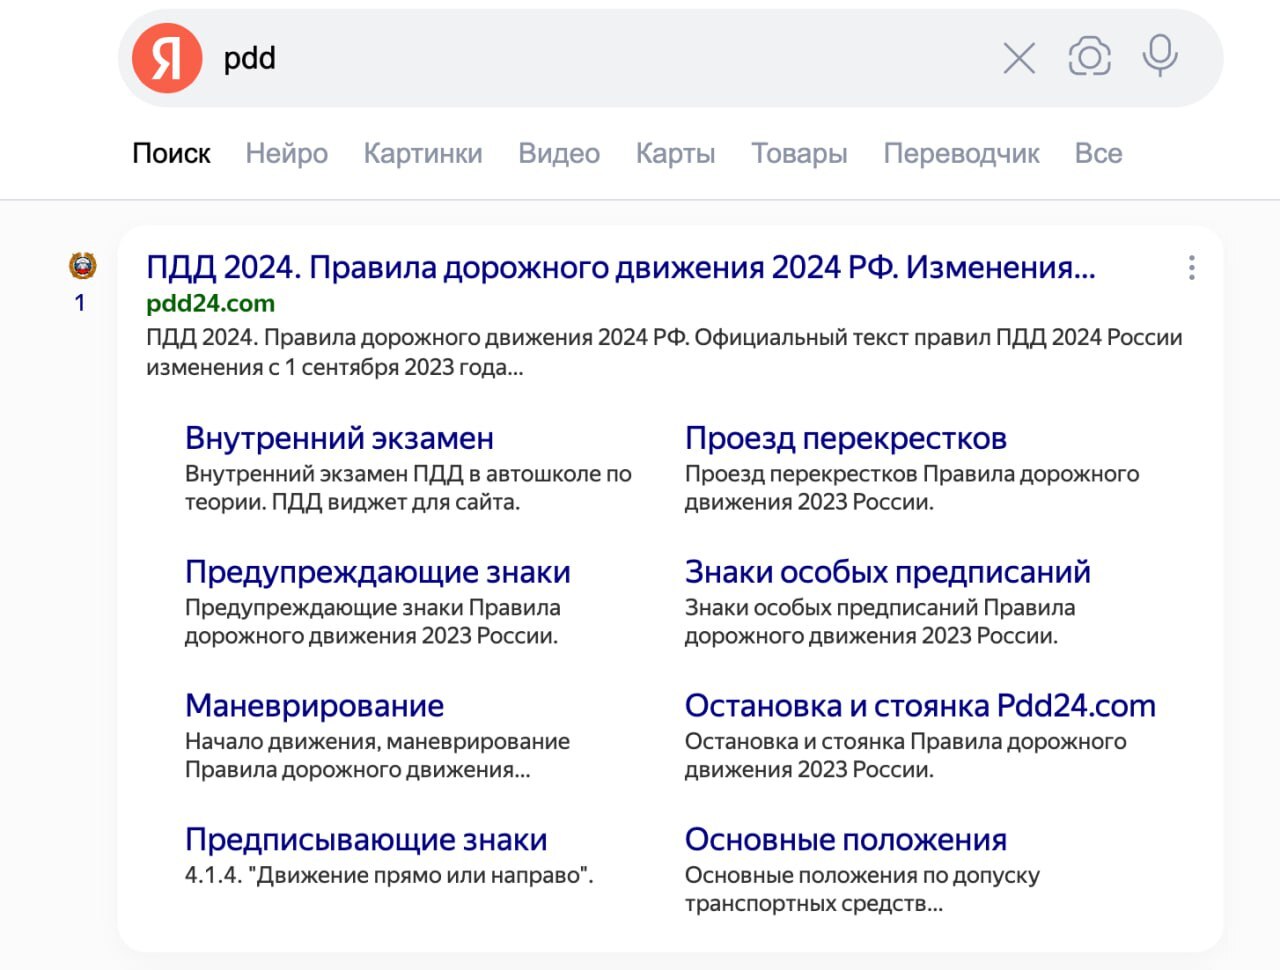Click the green pdd24.com URL link
Image resolution: width=1280 pixels, height=970 pixels.
210,303
